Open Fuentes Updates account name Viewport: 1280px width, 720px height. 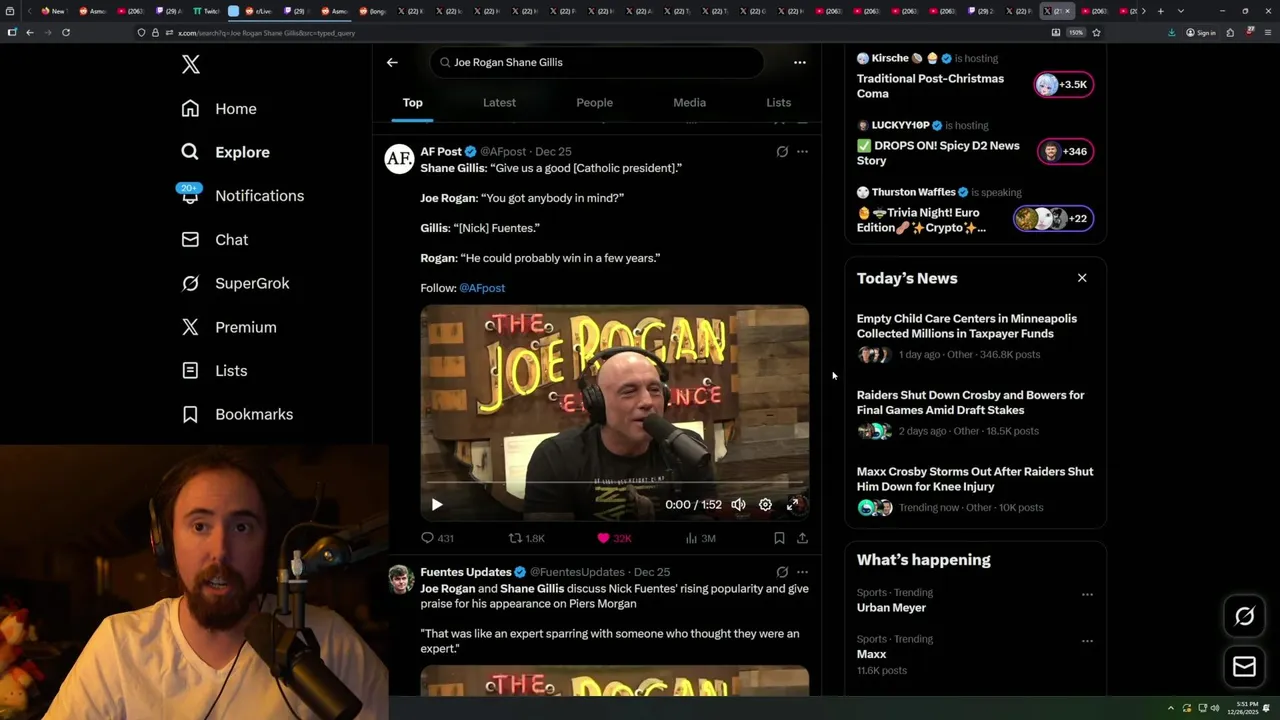466,572
